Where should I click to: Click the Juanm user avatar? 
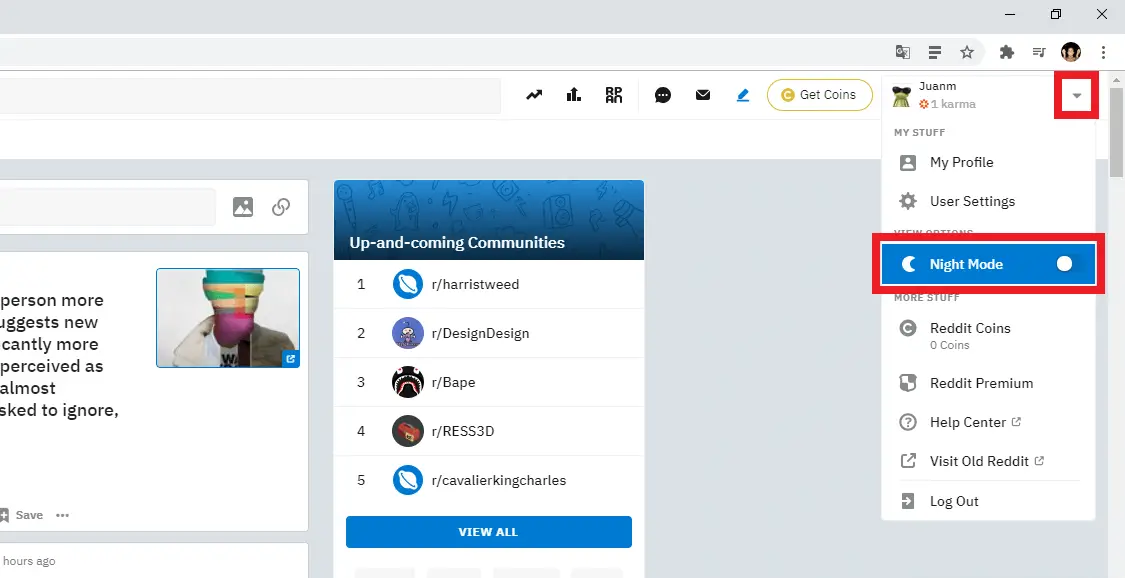click(x=901, y=95)
